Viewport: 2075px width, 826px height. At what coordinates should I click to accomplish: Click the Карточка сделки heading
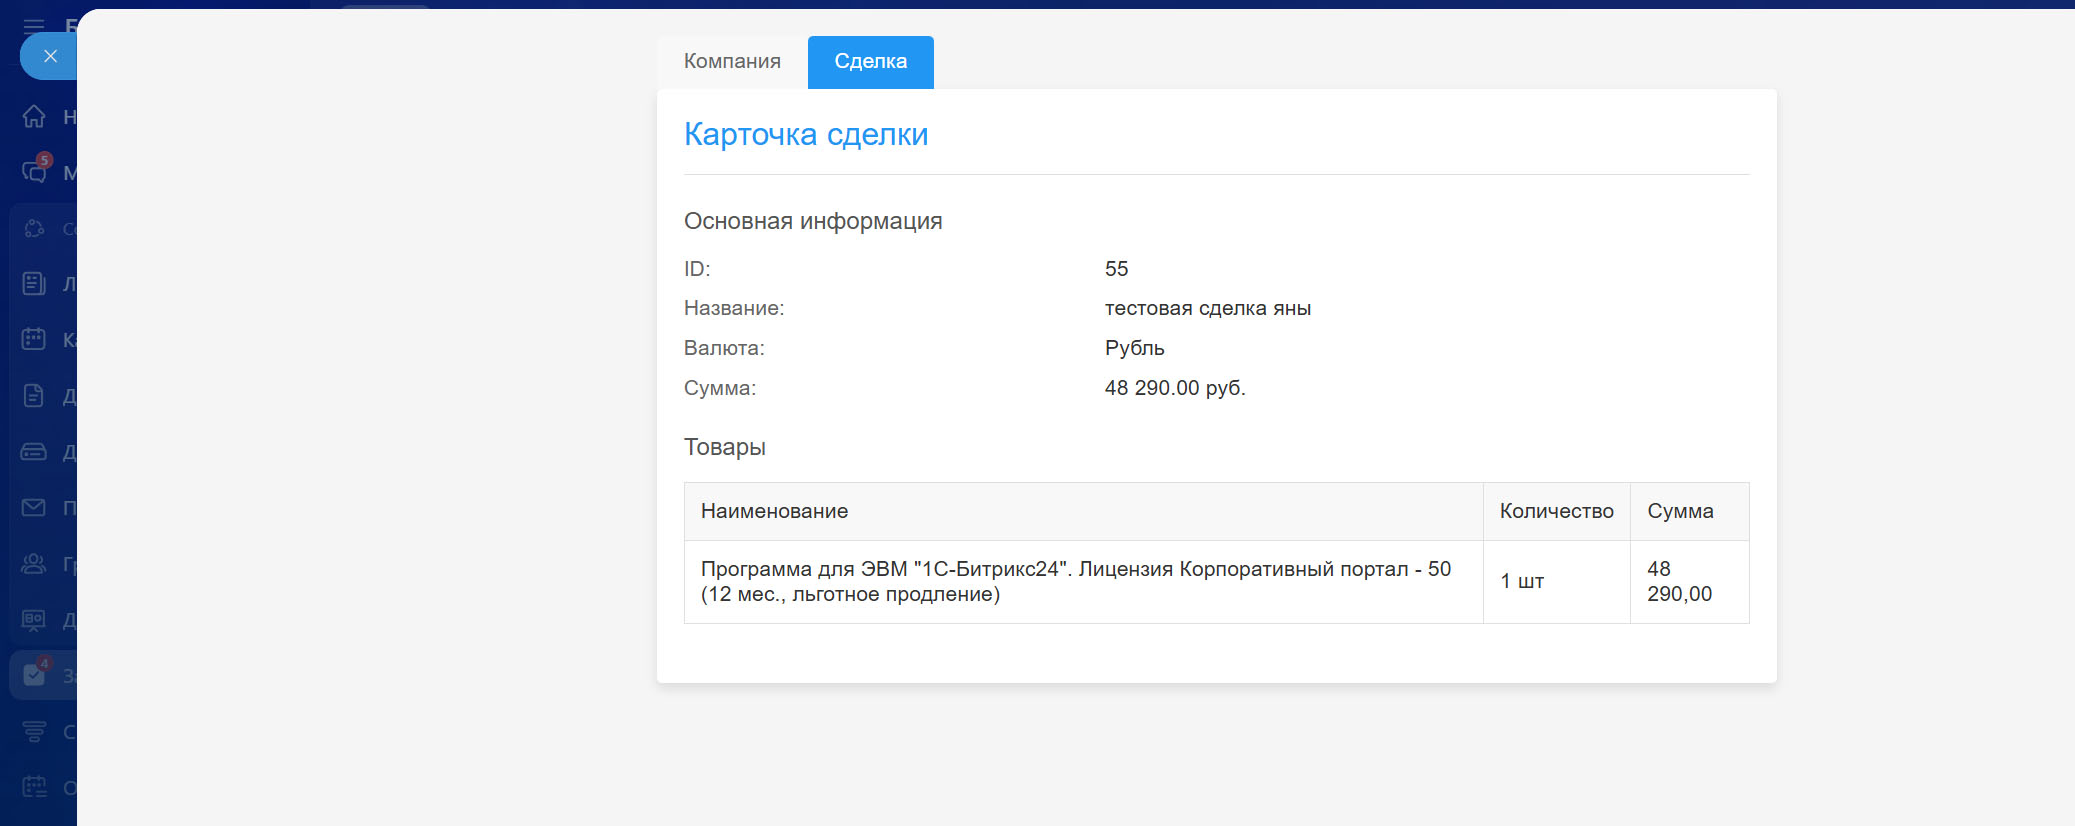(x=806, y=134)
